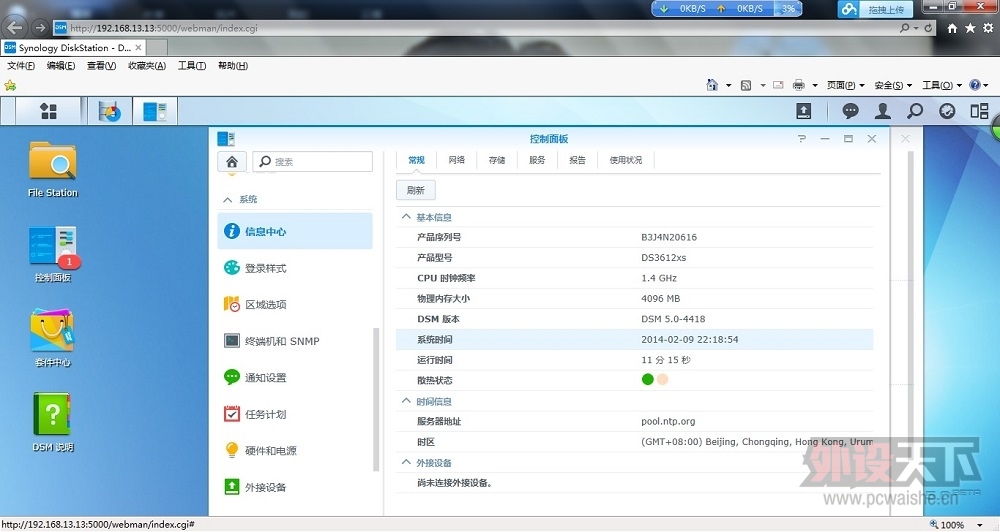This screenshot has height=532, width=1000.
Task: Open the 安全(S) dropdown
Action: tap(893, 85)
